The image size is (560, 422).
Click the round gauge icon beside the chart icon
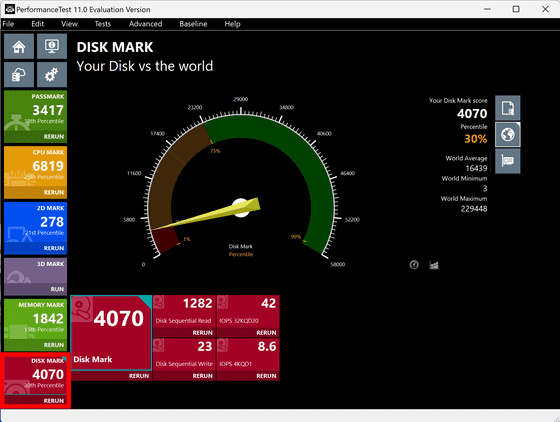pyautogui.click(x=414, y=265)
